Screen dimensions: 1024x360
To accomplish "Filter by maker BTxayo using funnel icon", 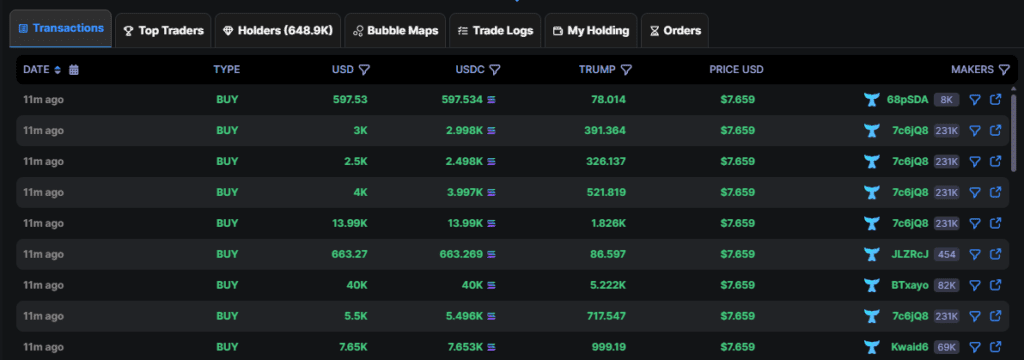I will coord(975,285).
